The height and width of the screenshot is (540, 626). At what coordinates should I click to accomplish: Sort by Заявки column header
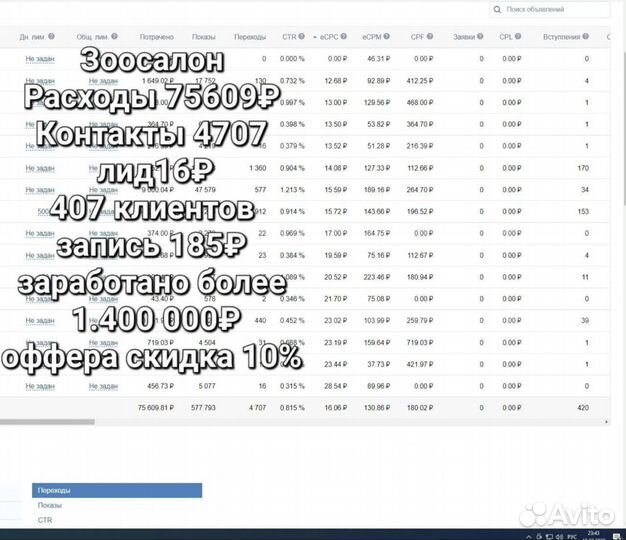(464, 37)
